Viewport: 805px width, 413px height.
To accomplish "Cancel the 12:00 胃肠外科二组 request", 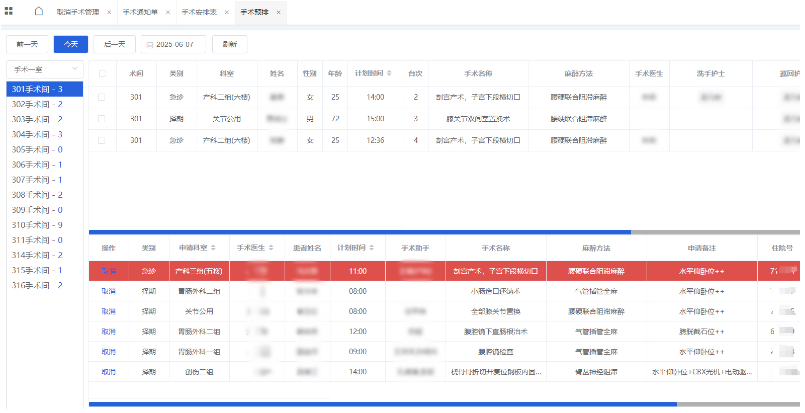I will pos(108,332).
